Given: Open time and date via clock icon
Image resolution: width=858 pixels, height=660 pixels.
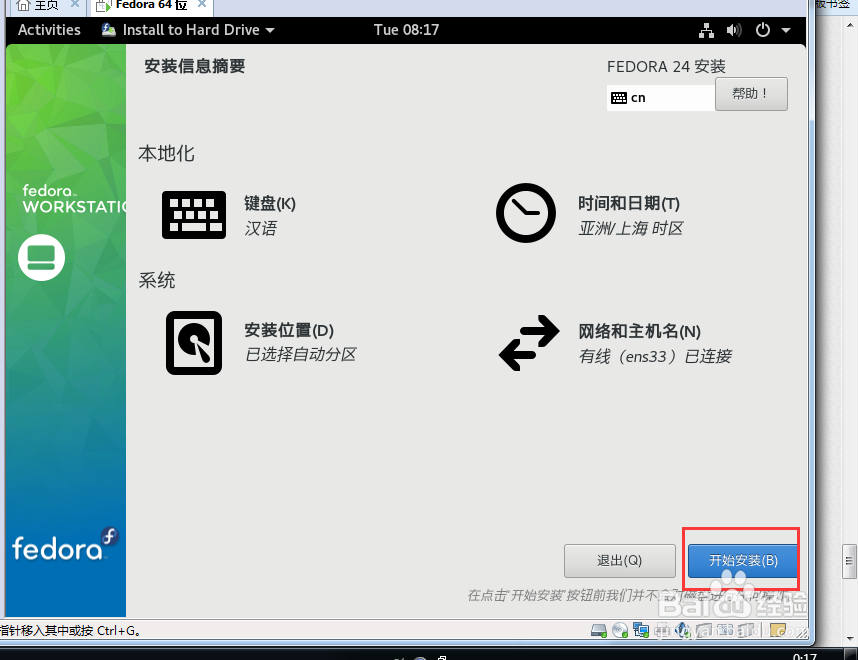Looking at the screenshot, I should (x=526, y=213).
